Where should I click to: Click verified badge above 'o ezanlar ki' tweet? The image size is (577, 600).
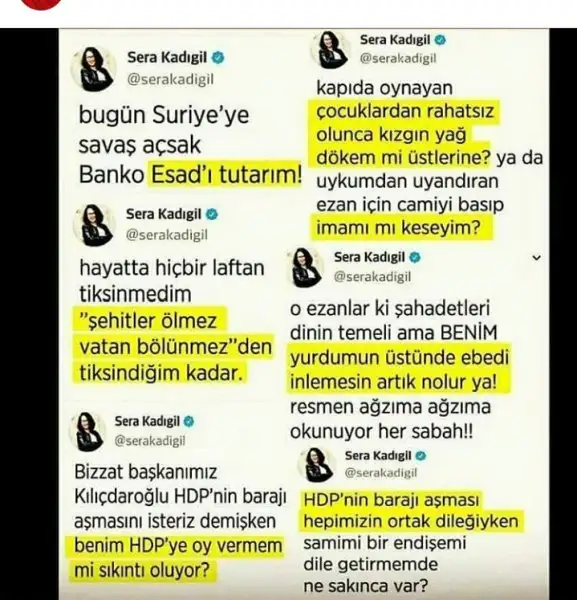pyautogui.click(x=415, y=258)
